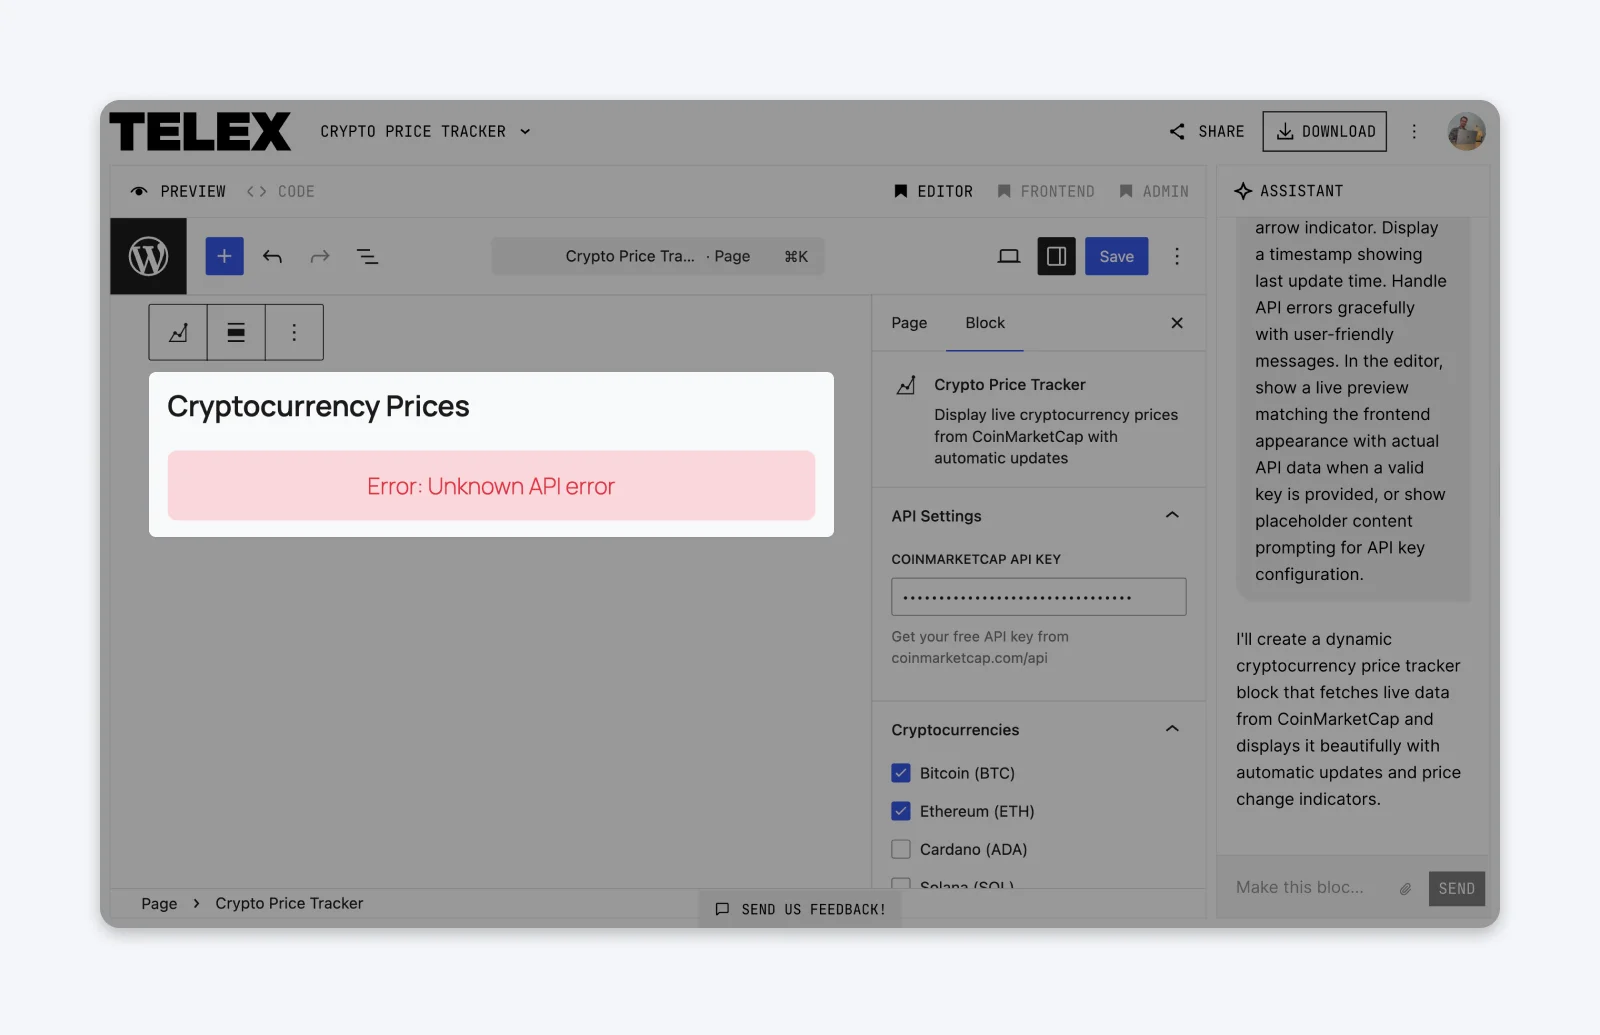Click the Undo arrow icon
The height and width of the screenshot is (1035, 1600).
click(272, 256)
